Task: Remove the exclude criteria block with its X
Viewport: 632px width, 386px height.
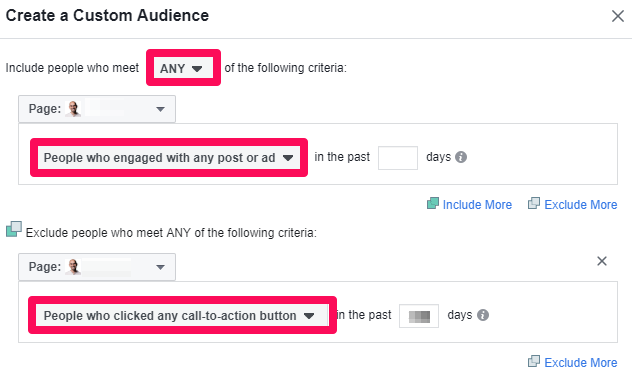Action: click(602, 261)
